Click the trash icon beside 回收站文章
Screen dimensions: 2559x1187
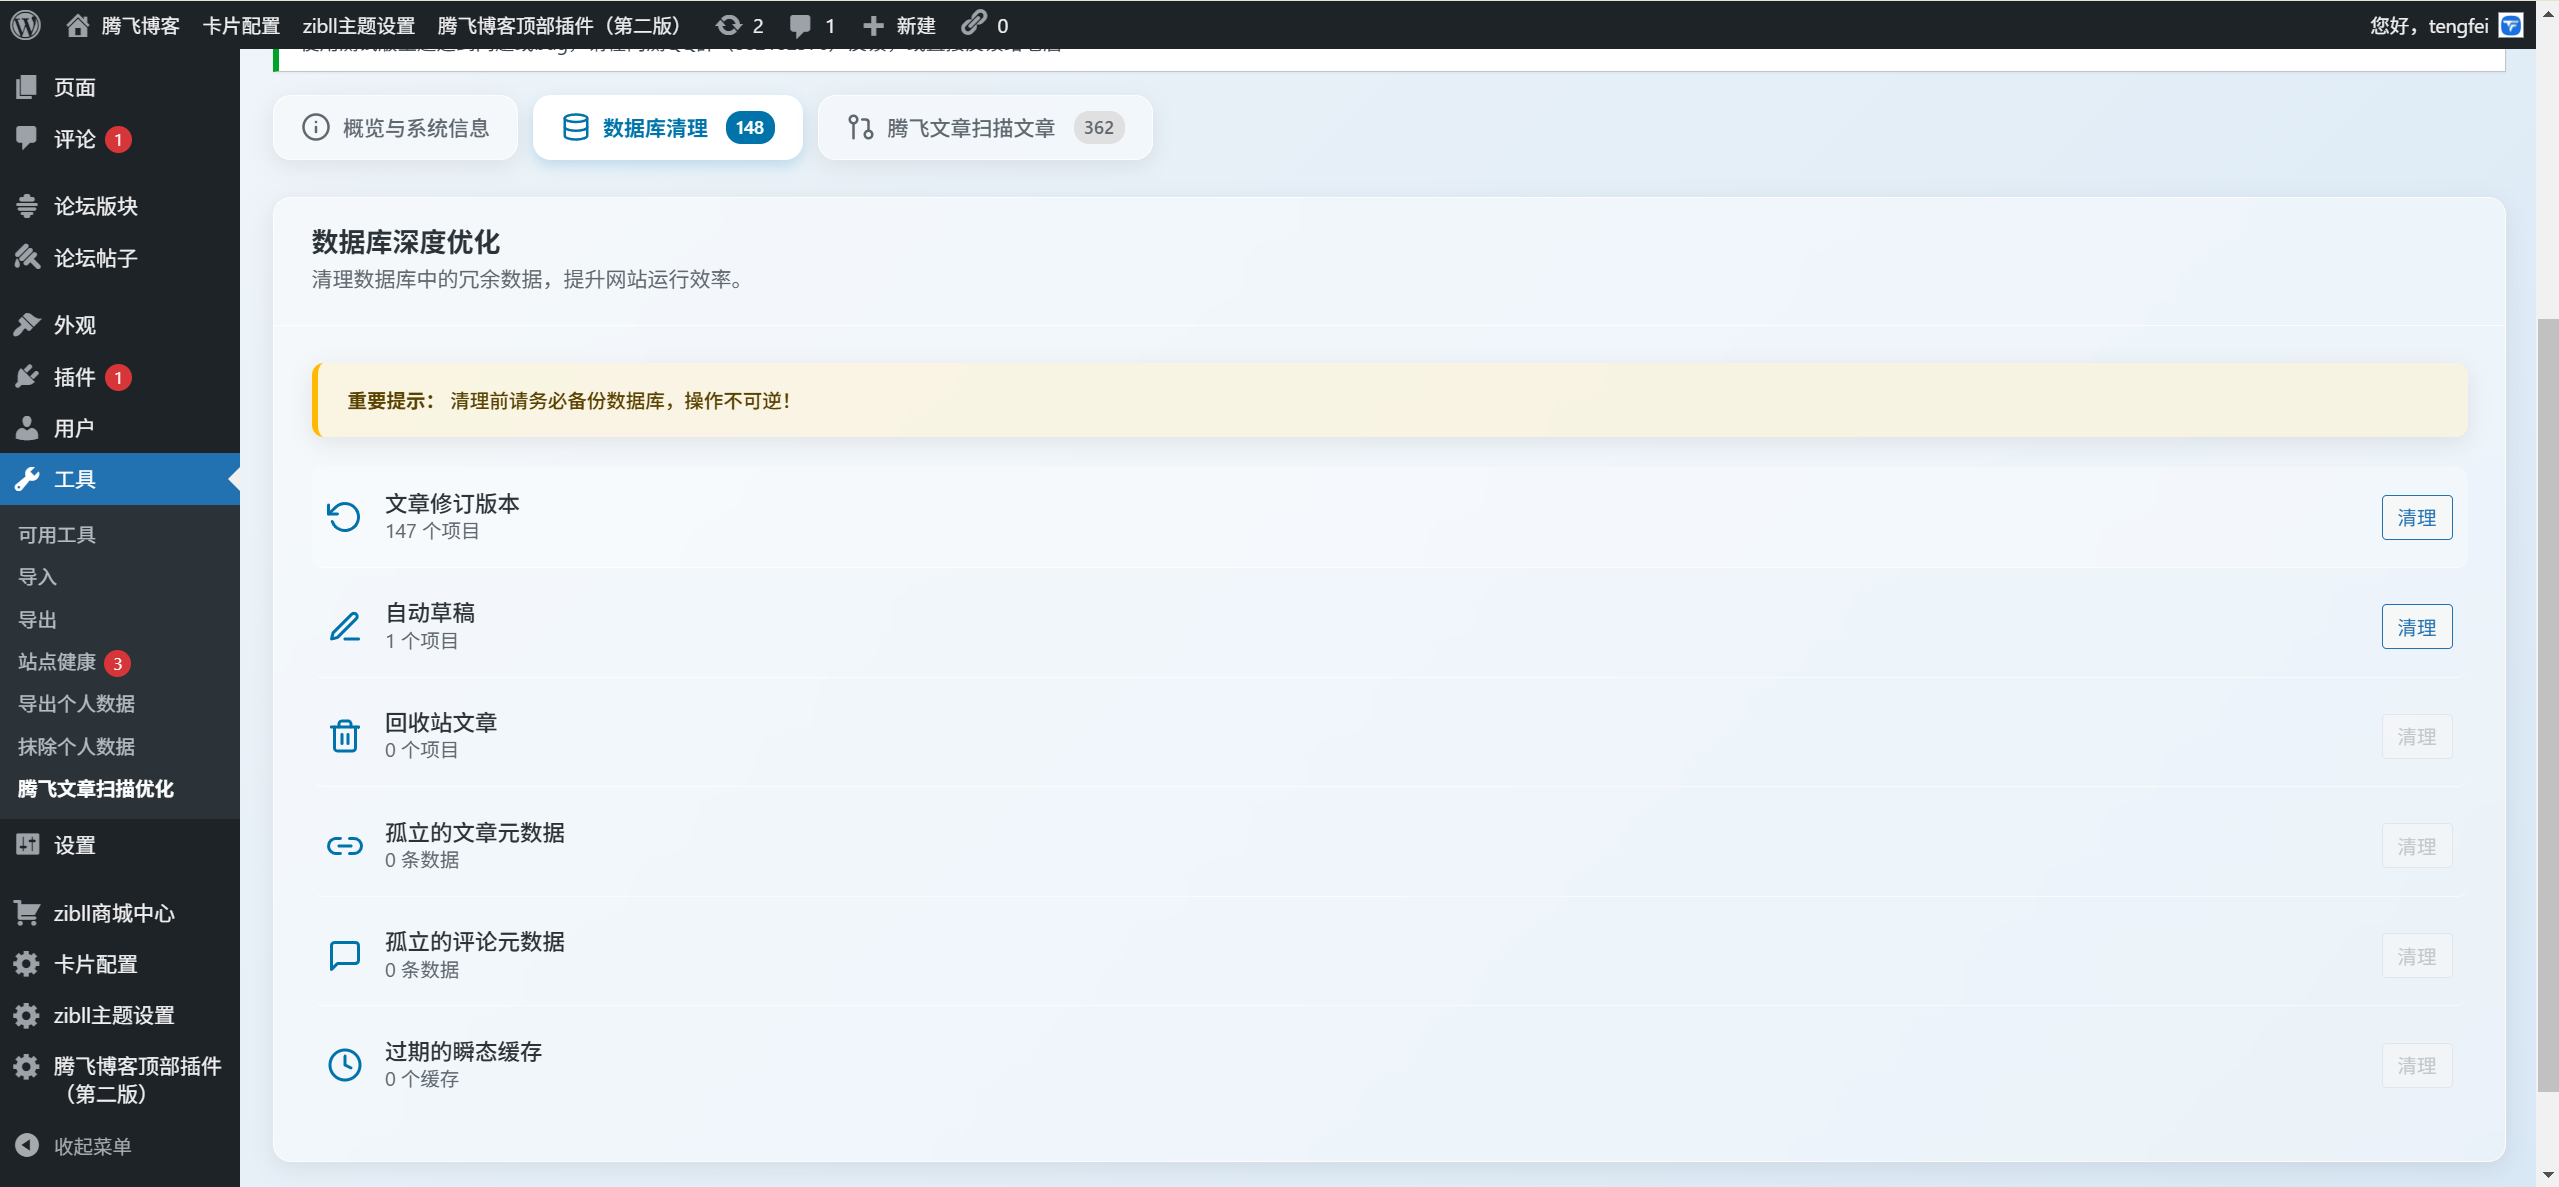coord(344,736)
